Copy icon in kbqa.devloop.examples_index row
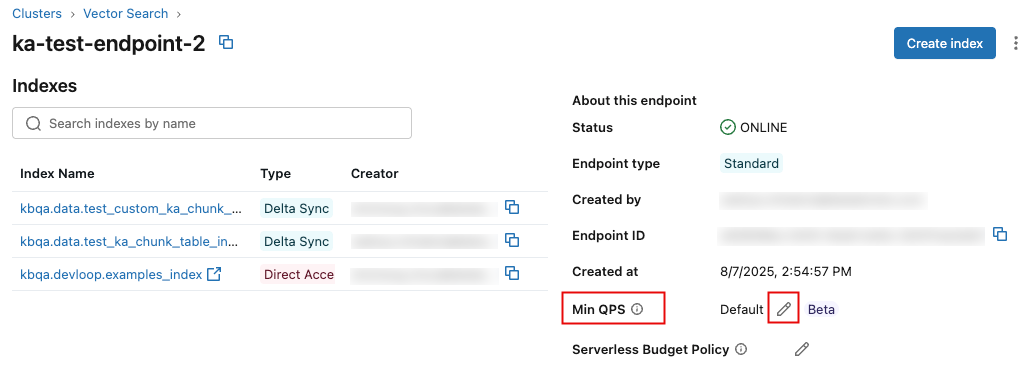The width and height of the screenshot is (1030, 373). point(512,273)
